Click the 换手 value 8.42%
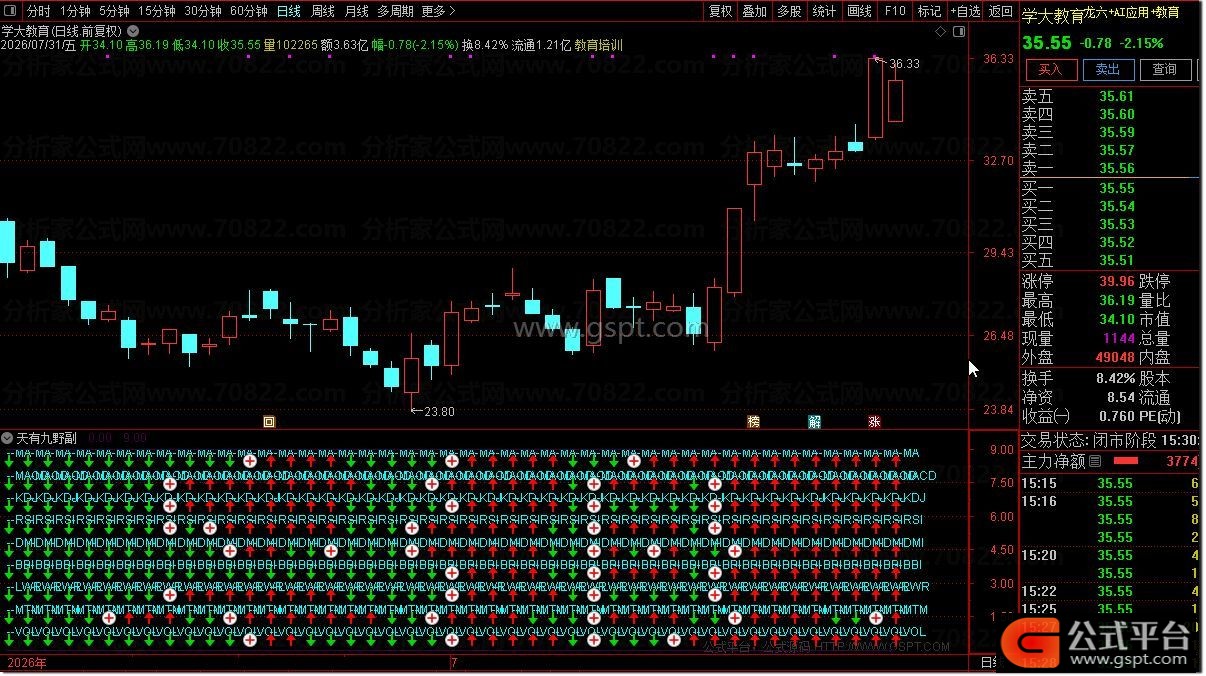 (1115, 378)
